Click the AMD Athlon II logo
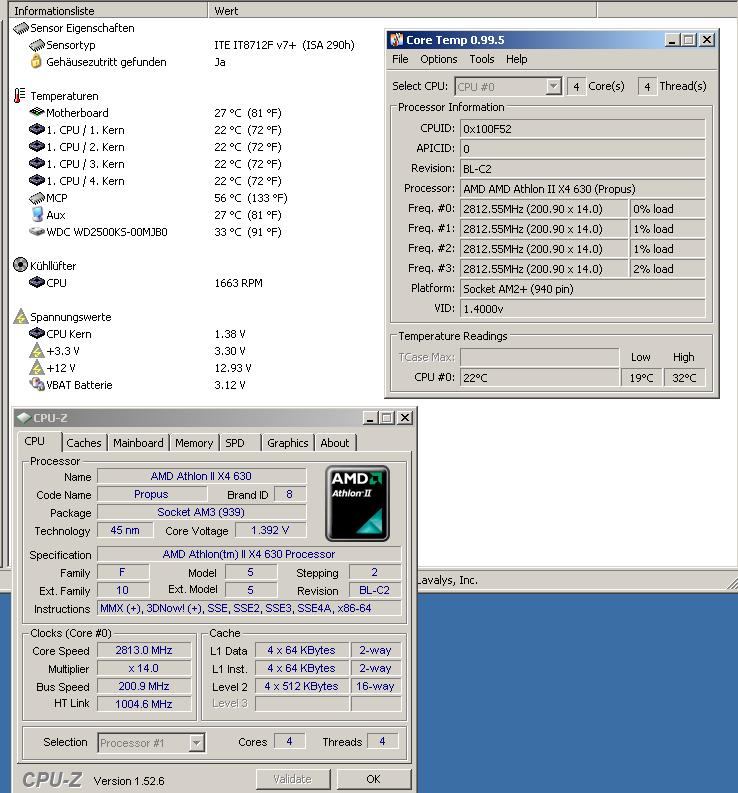 click(358, 504)
